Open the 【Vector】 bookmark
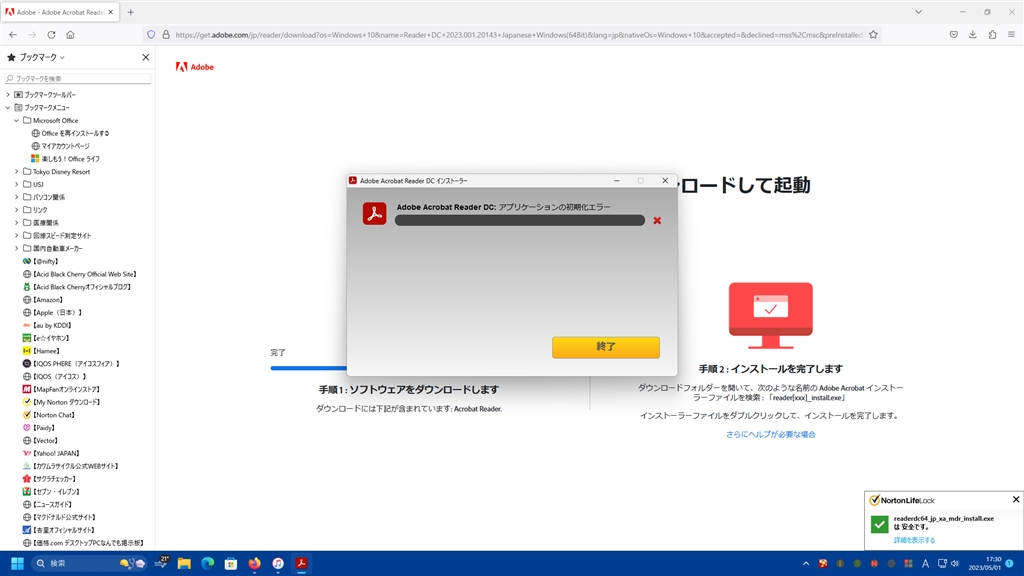This screenshot has height=576, width=1024. click(40, 441)
